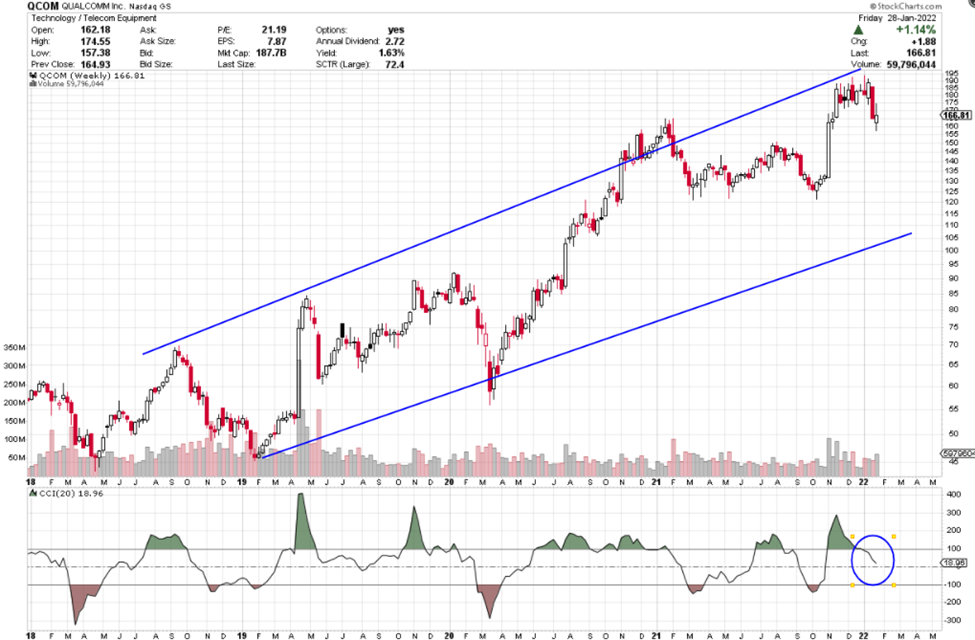Select the SCTR (Large) value 72.4
Image resolution: width=975 pixels, height=640 pixels.
pyautogui.click(x=395, y=64)
